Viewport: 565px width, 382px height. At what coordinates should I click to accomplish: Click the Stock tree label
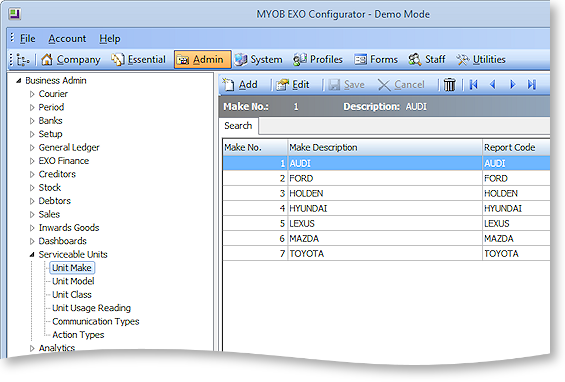click(50, 188)
